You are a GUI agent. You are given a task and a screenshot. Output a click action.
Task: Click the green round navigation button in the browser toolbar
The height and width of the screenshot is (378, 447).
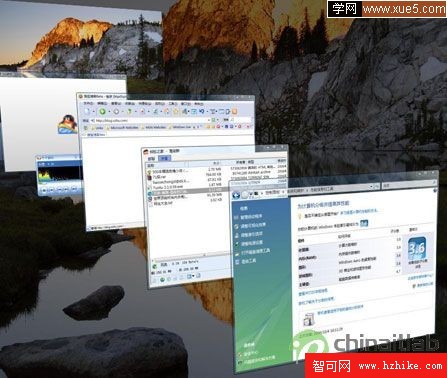(x=103, y=112)
